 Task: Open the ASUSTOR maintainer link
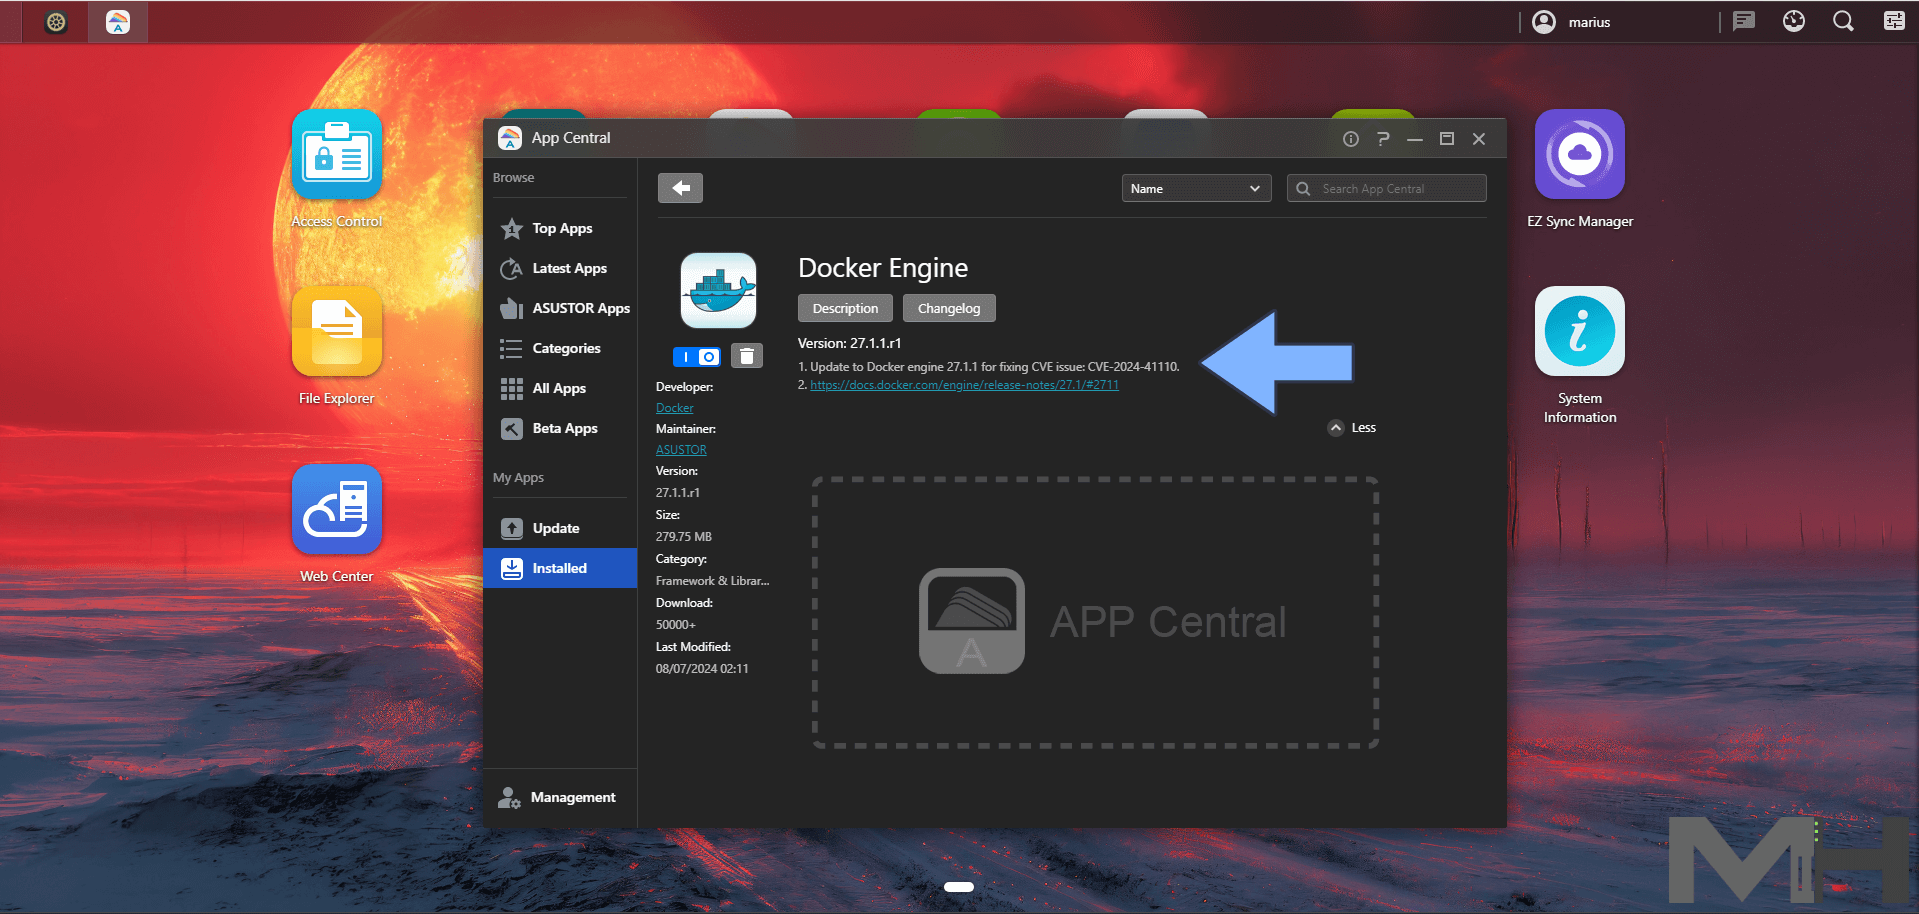pyautogui.click(x=681, y=450)
